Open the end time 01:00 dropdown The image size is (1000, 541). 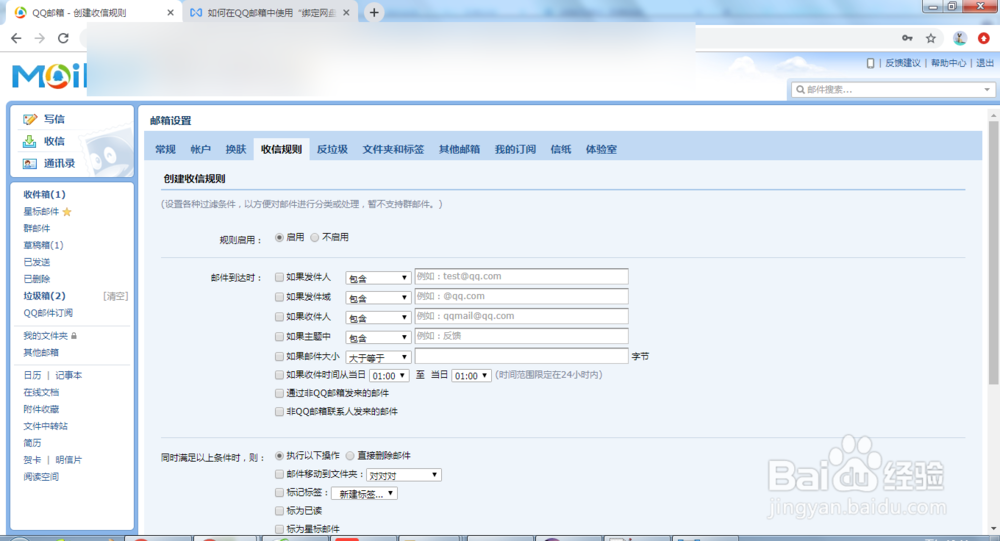tap(471, 376)
